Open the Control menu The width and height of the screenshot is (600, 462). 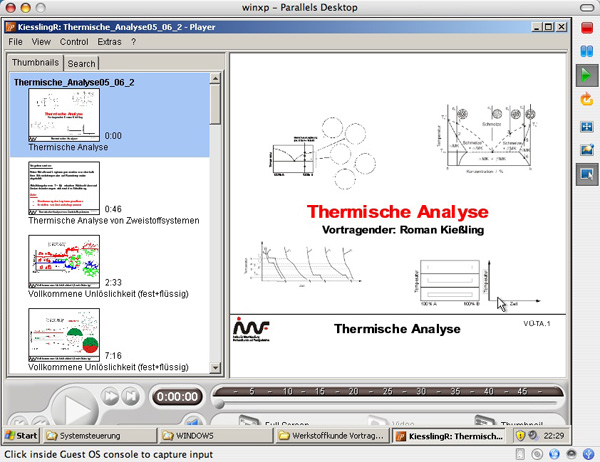74,42
